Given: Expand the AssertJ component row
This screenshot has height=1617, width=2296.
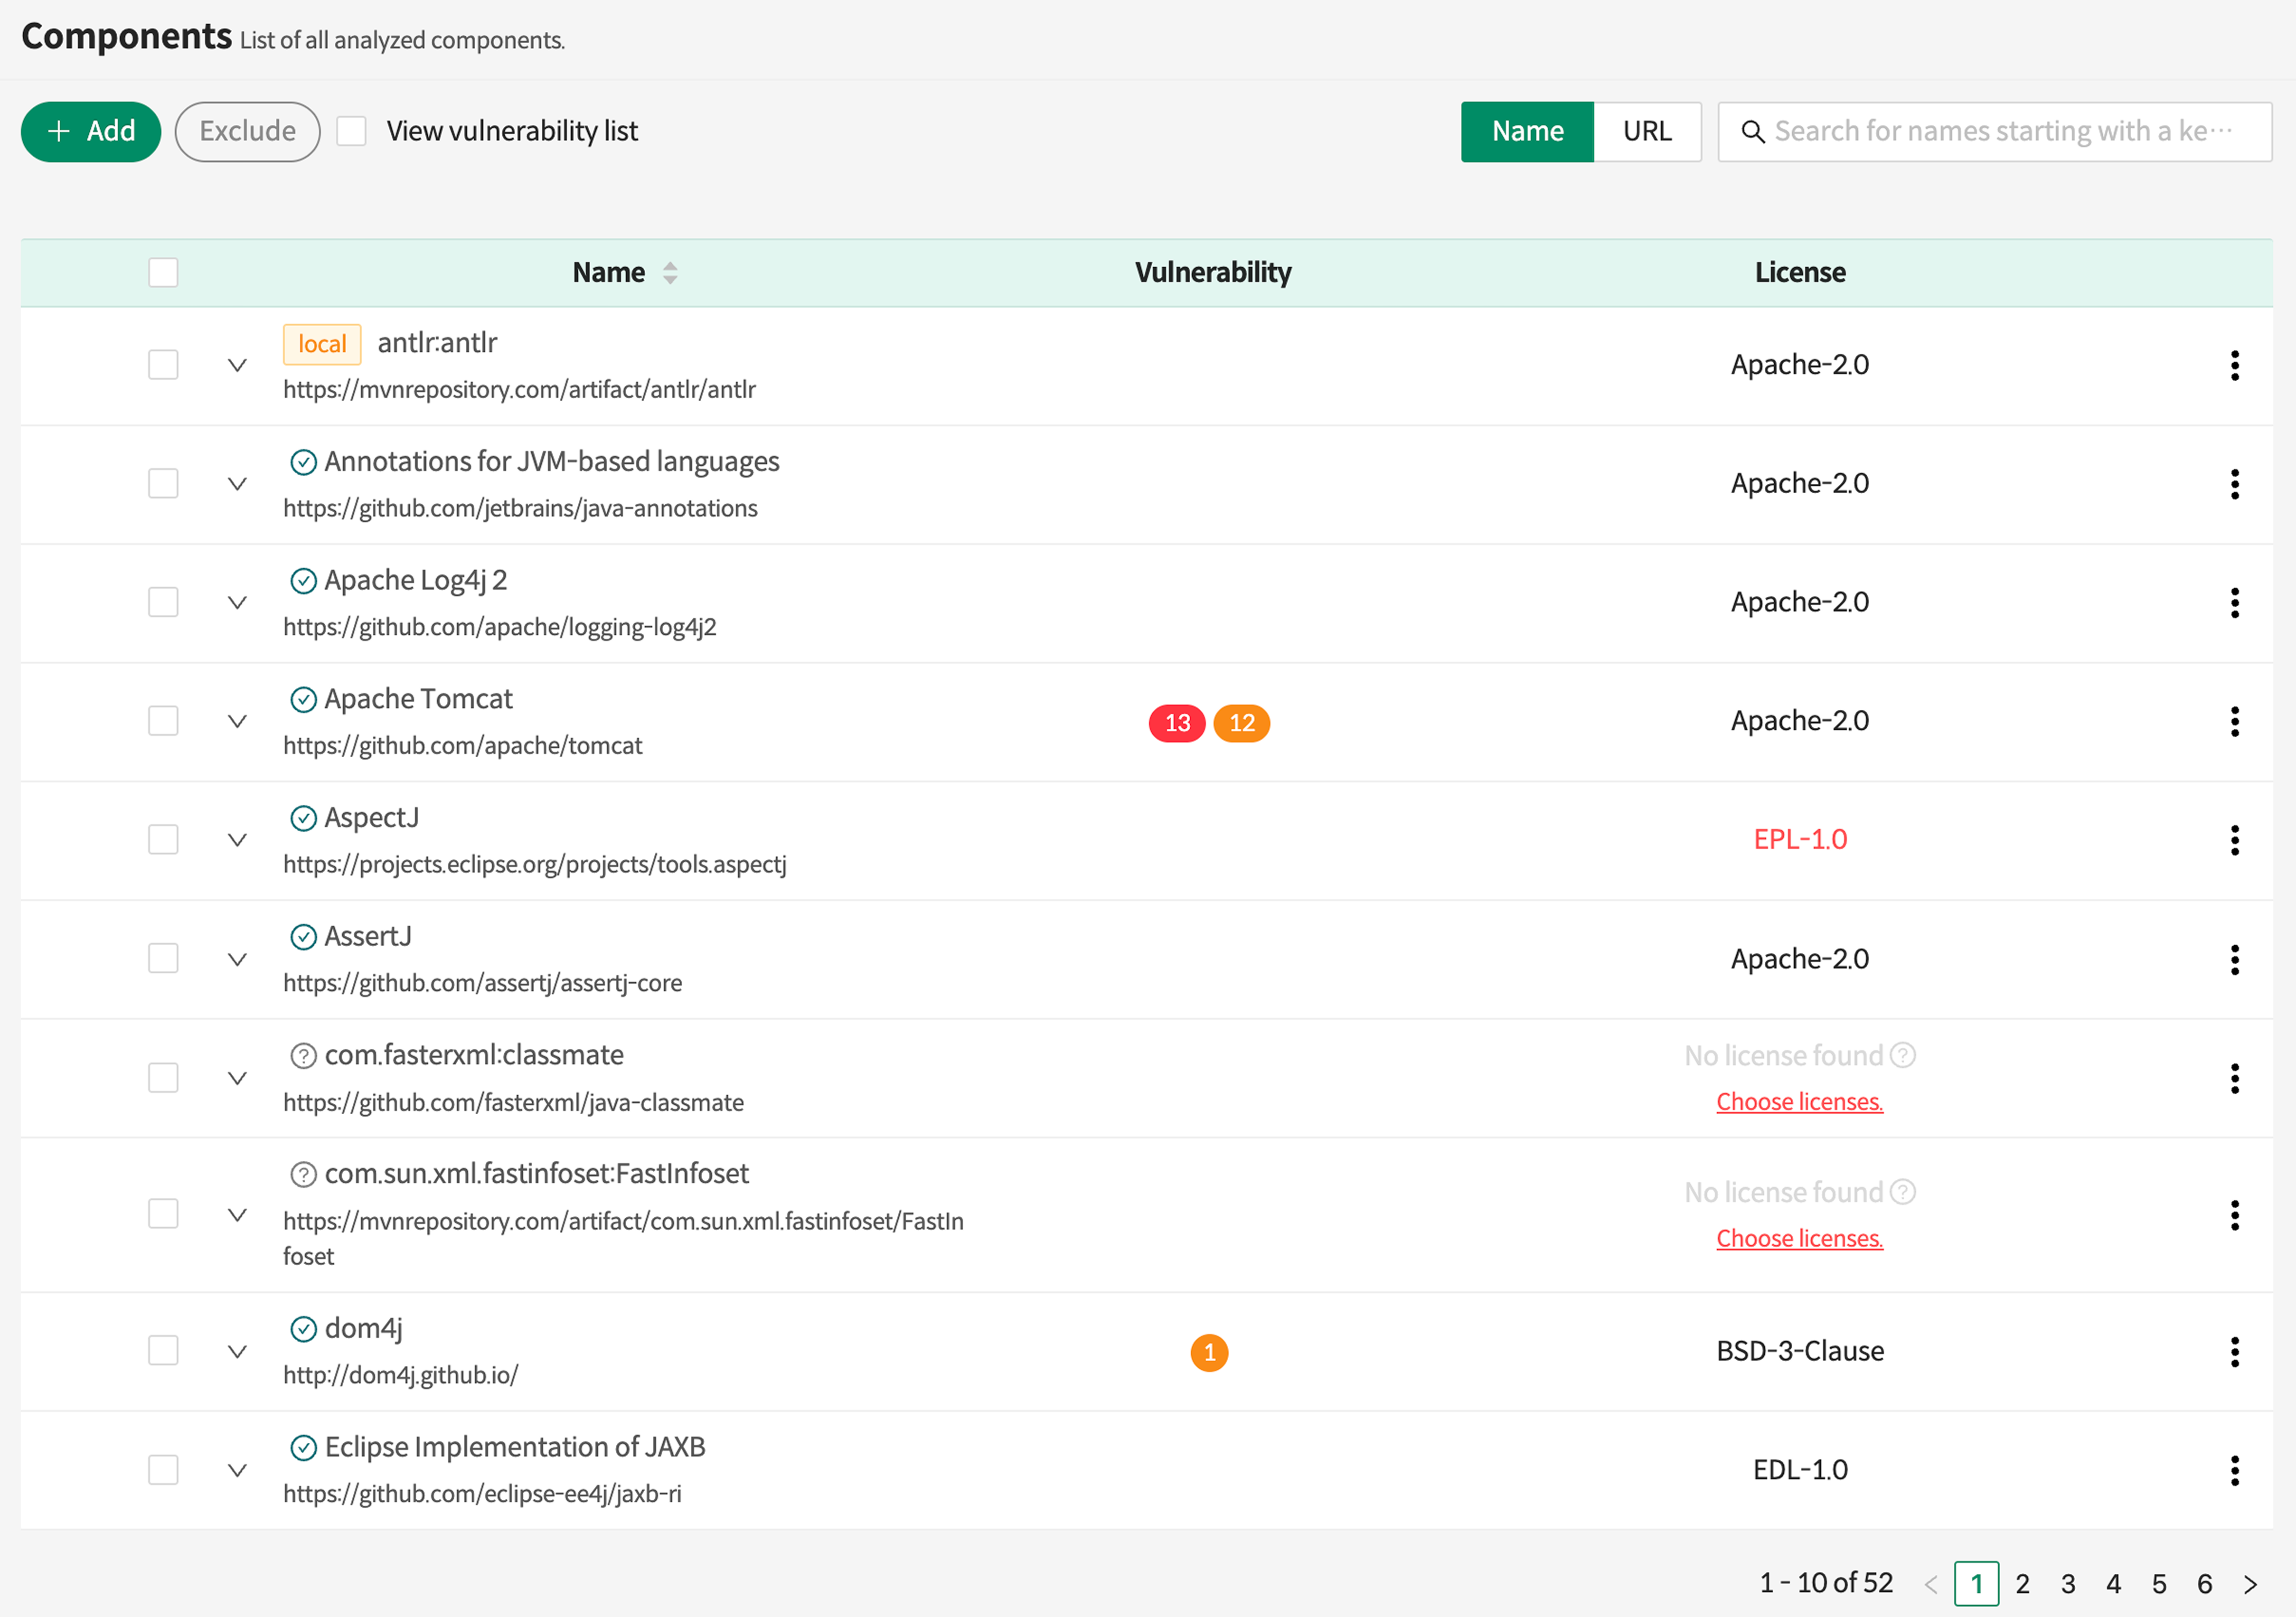Looking at the screenshot, I should 237,959.
